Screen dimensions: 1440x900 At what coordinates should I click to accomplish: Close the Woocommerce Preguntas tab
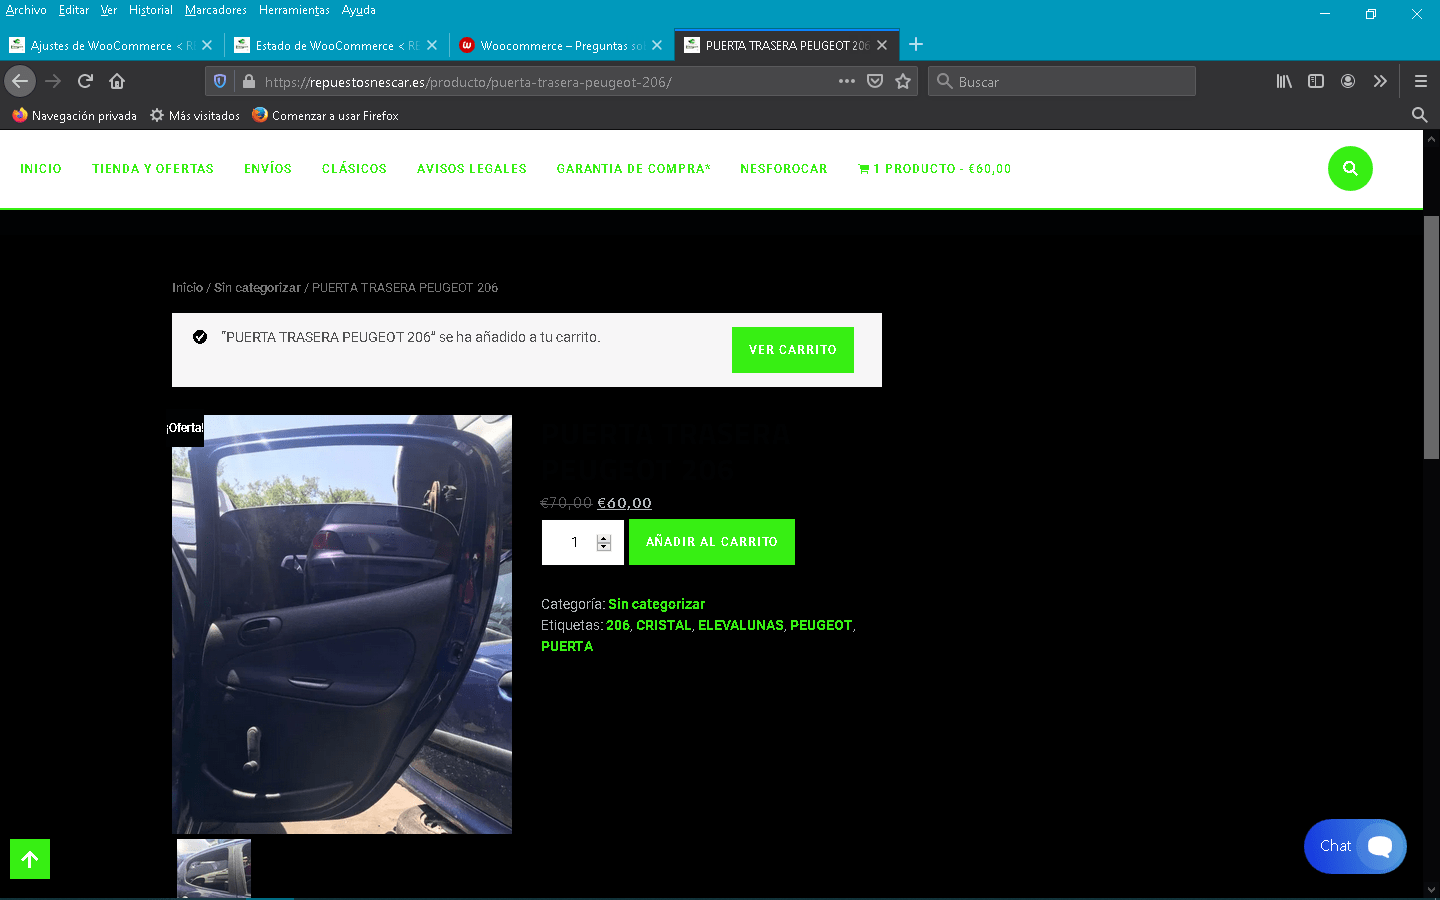tap(657, 45)
